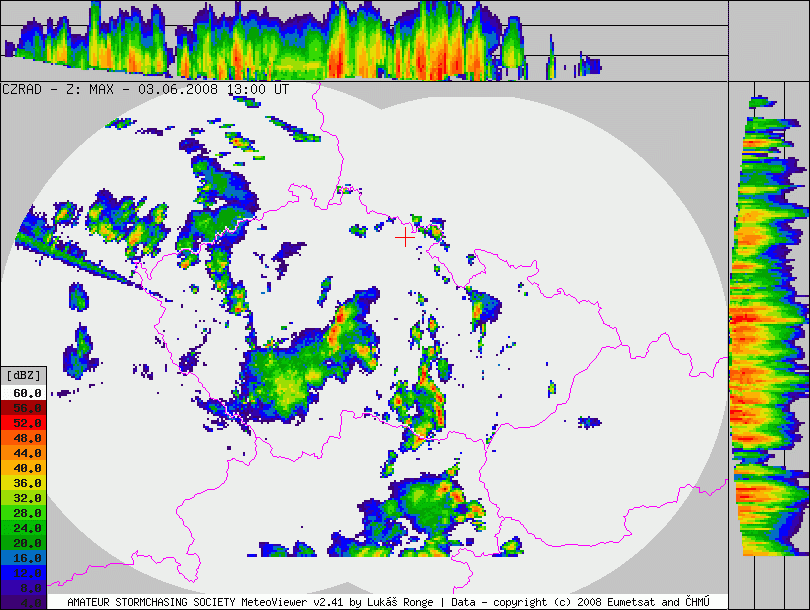
Task: Click the 16.0 dBZ blue legend swatch
Action: click(23, 557)
